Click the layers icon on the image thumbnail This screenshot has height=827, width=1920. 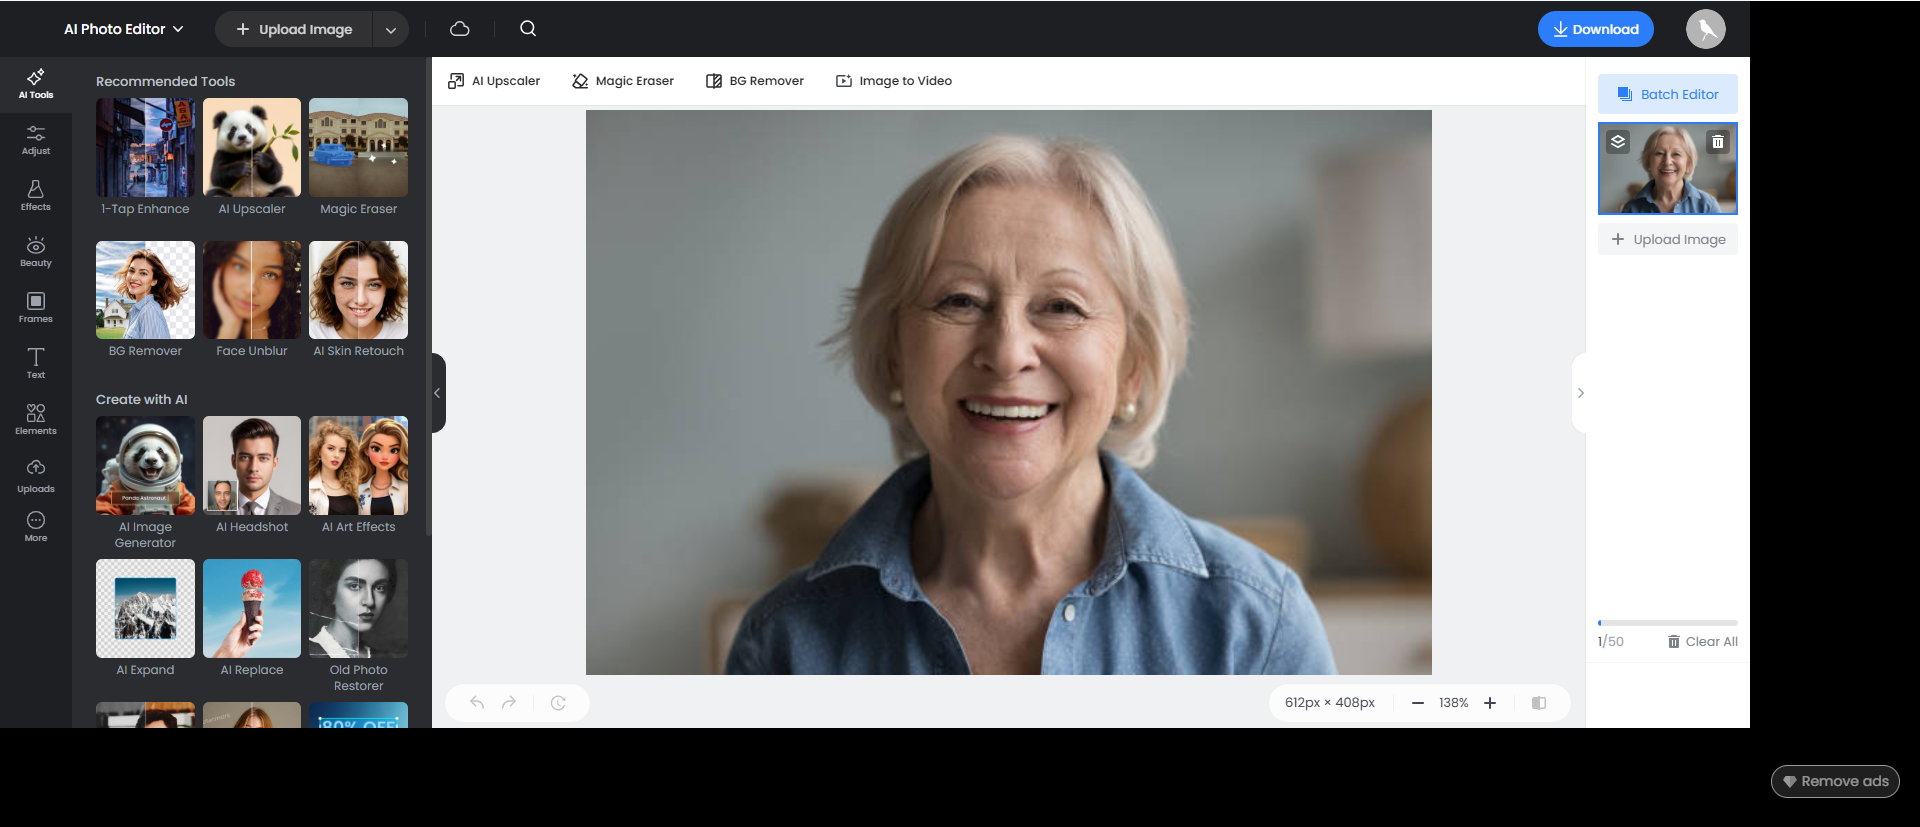click(x=1618, y=142)
